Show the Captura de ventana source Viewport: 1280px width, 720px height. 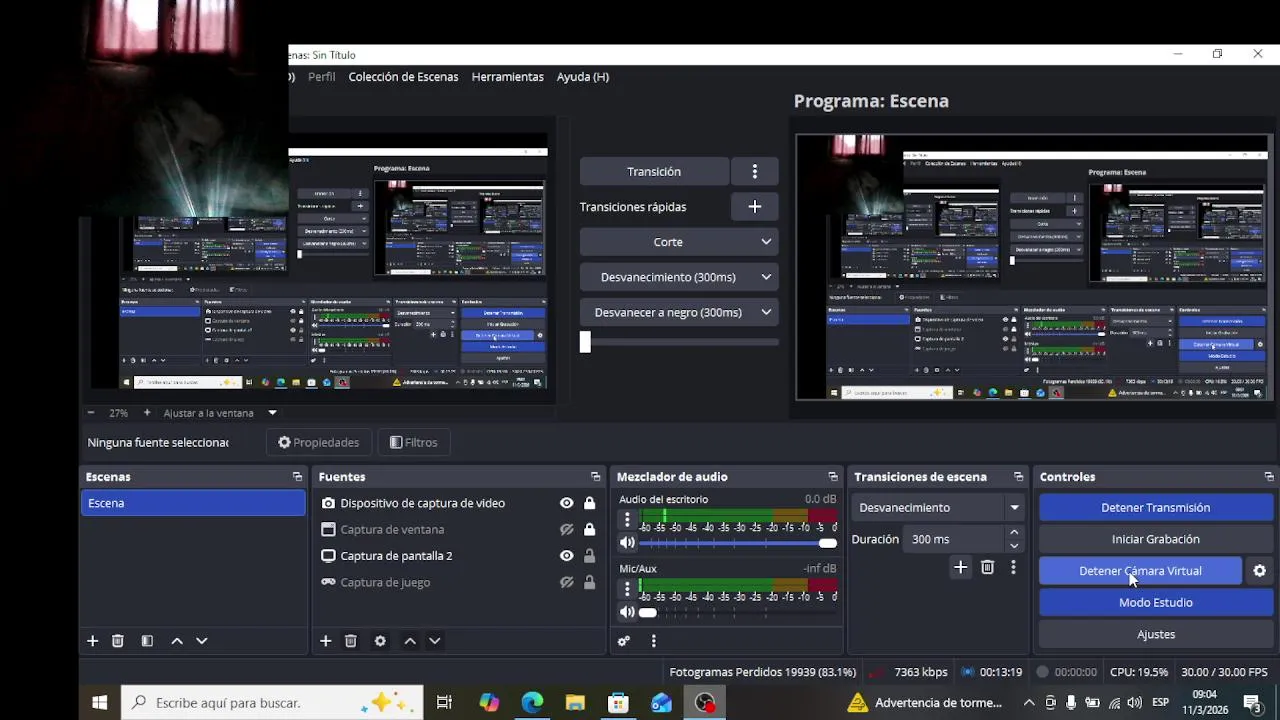567,530
